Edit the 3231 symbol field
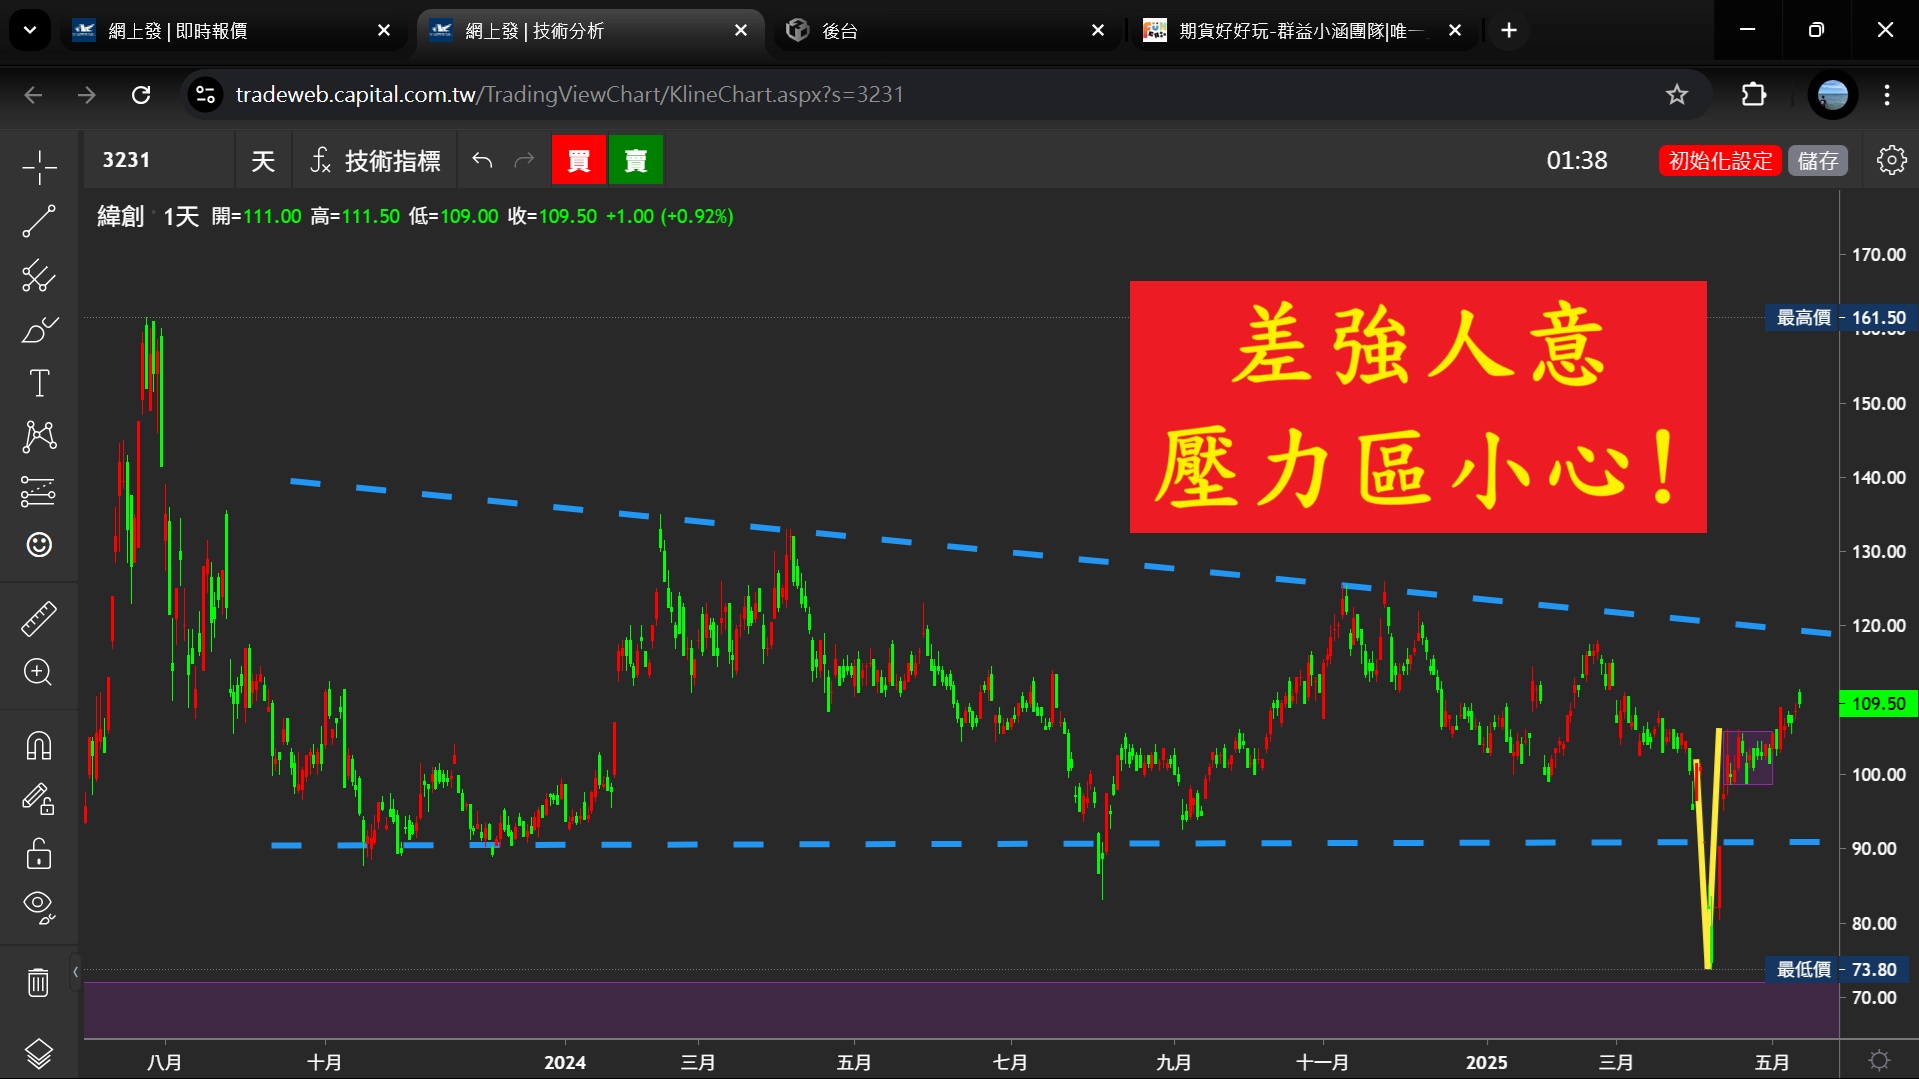Screen dimensions: 1919x1079 pos(160,160)
